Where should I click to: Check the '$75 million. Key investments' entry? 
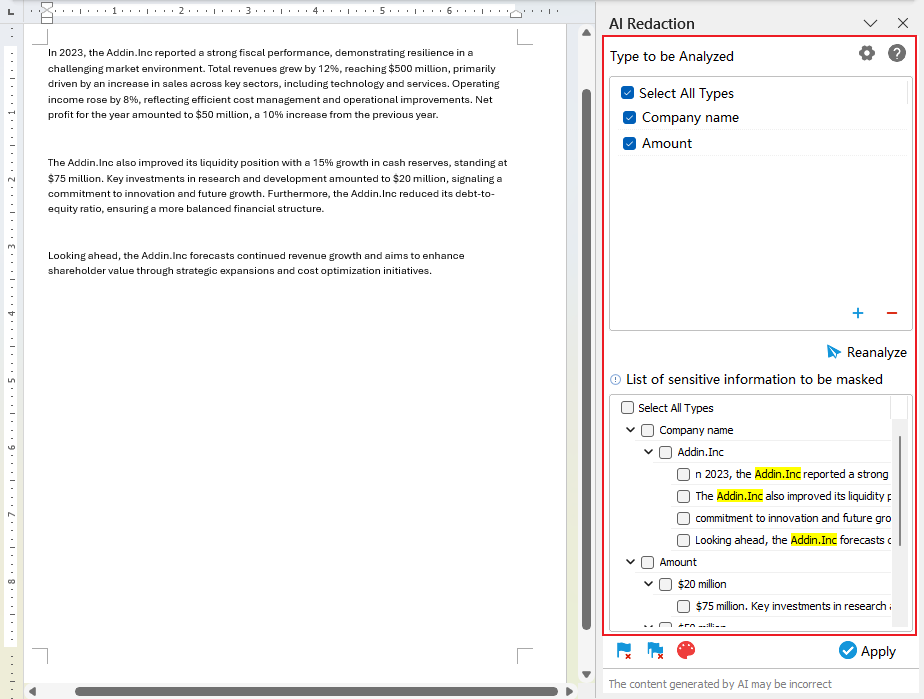pos(683,606)
